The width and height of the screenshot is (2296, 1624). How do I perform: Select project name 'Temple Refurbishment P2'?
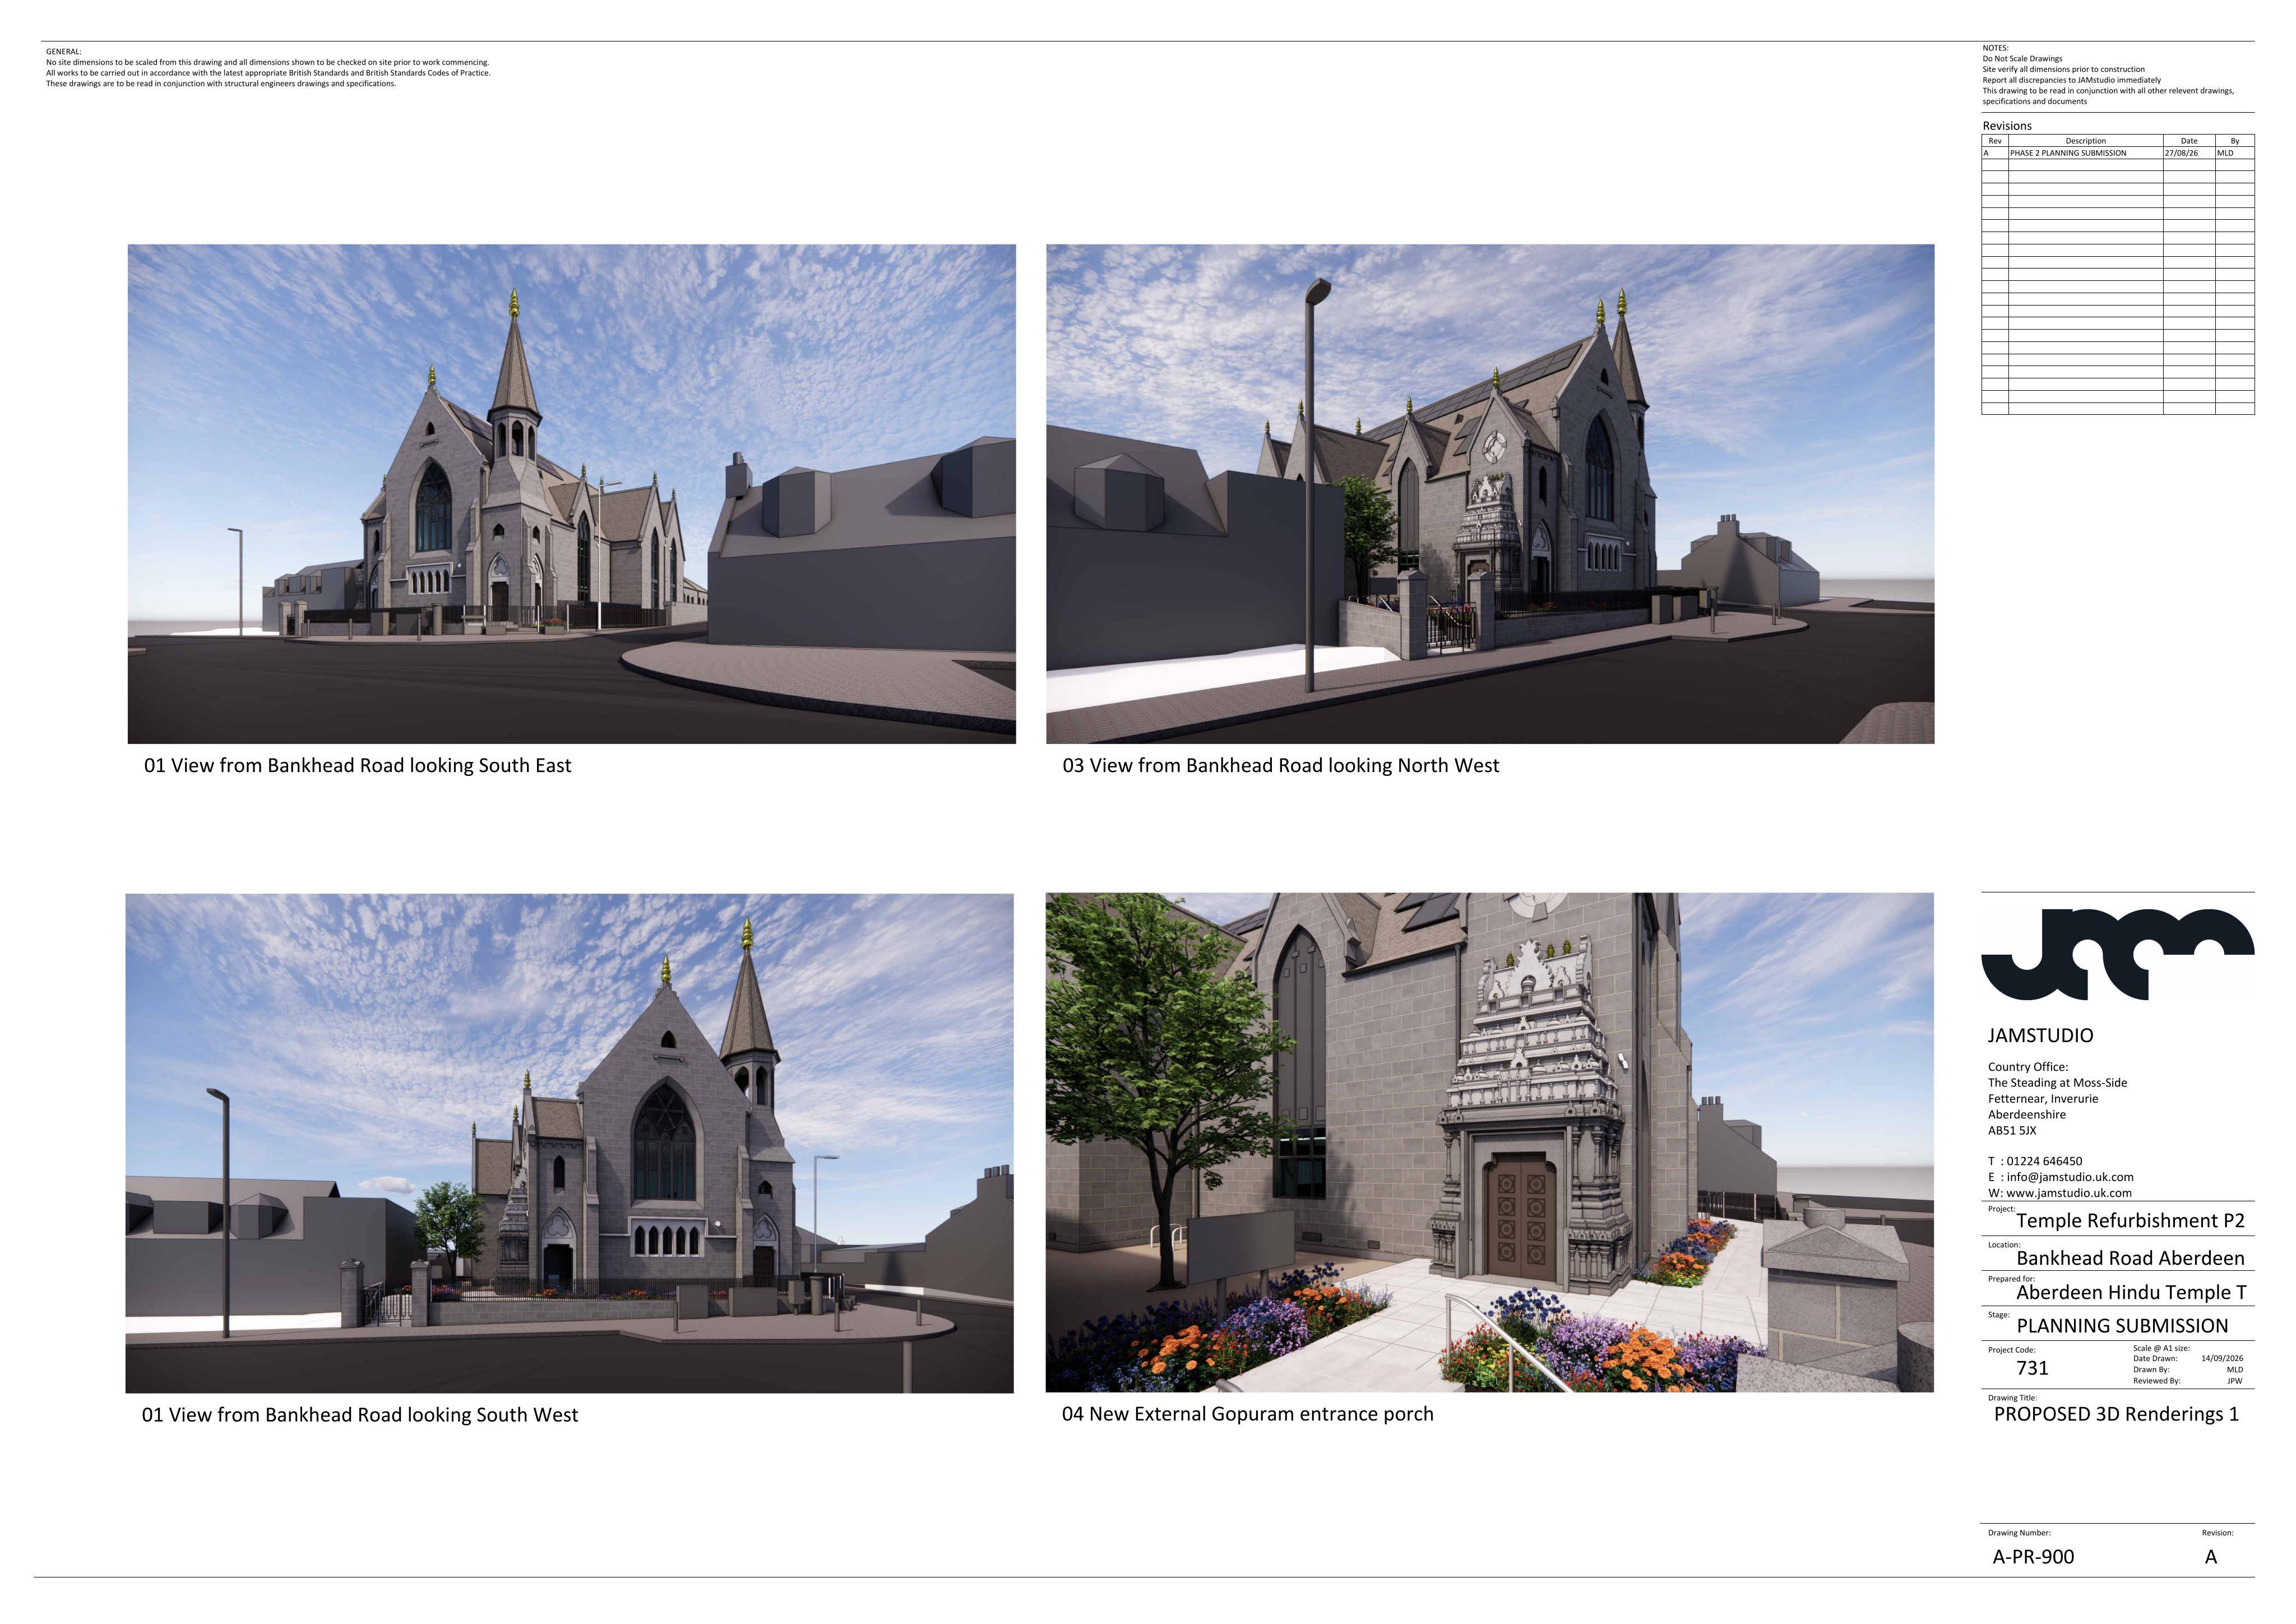(2130, 1221)
